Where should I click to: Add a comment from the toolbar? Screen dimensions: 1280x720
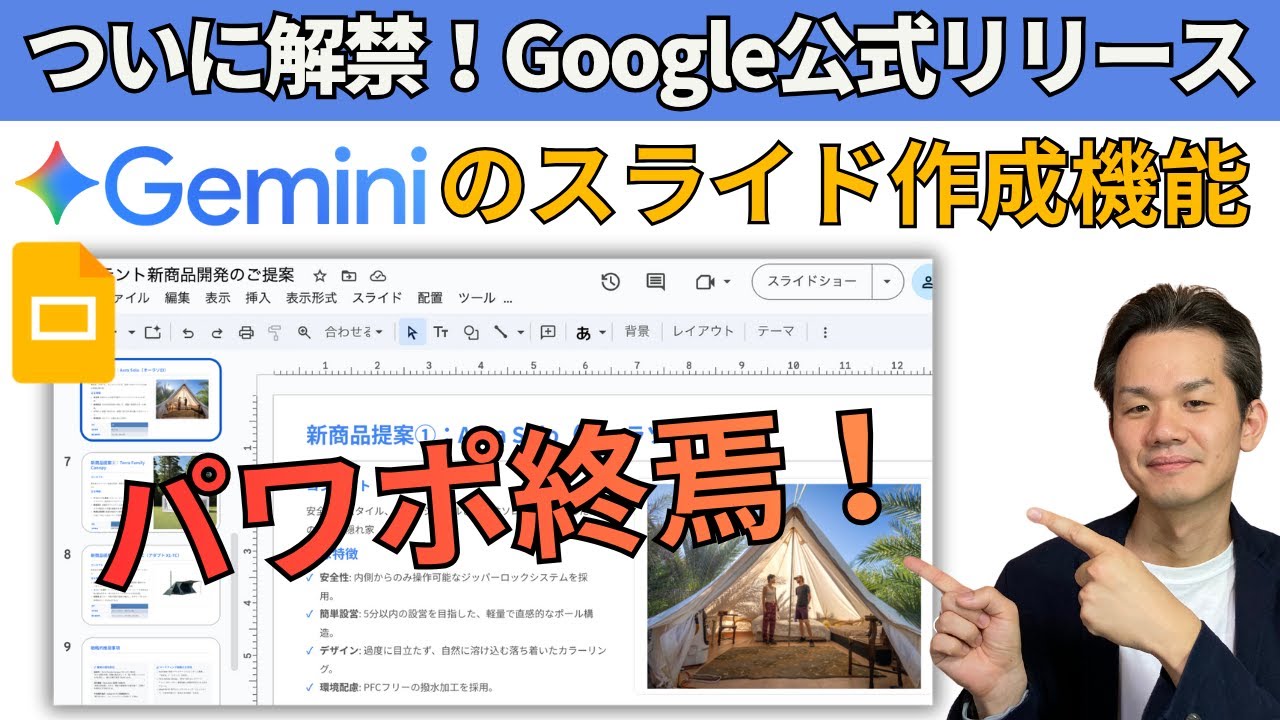[548, 333]
